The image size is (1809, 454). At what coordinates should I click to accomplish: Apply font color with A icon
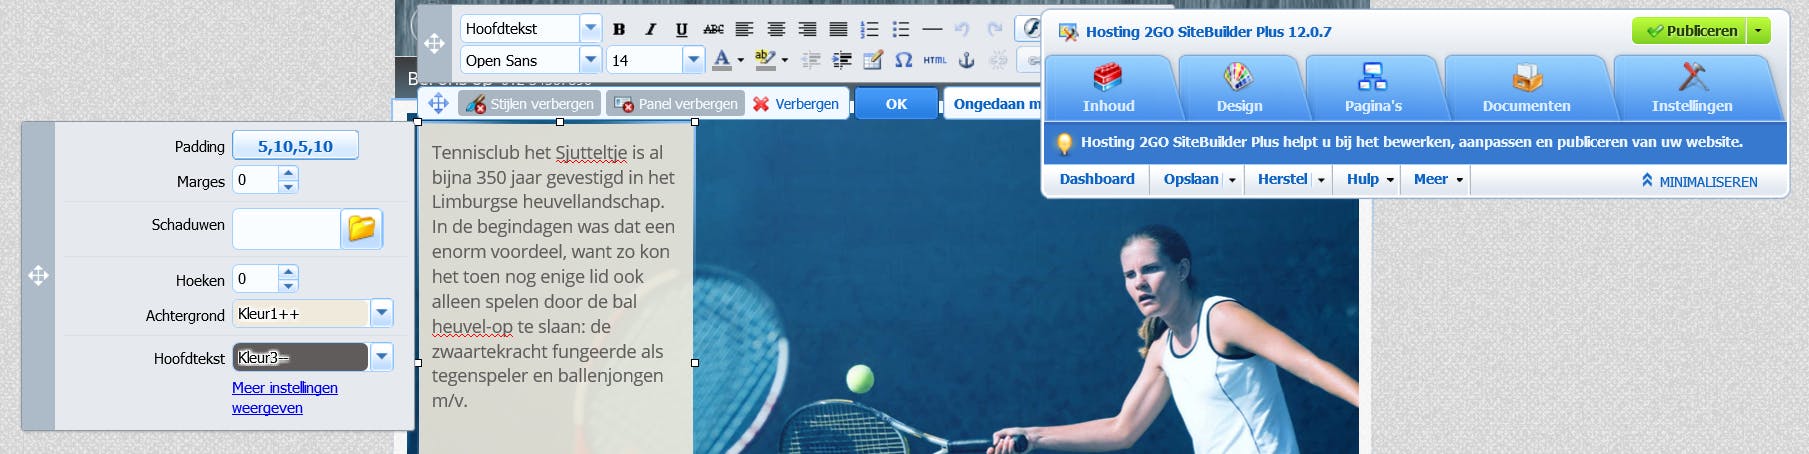click(x=722, y=60)
